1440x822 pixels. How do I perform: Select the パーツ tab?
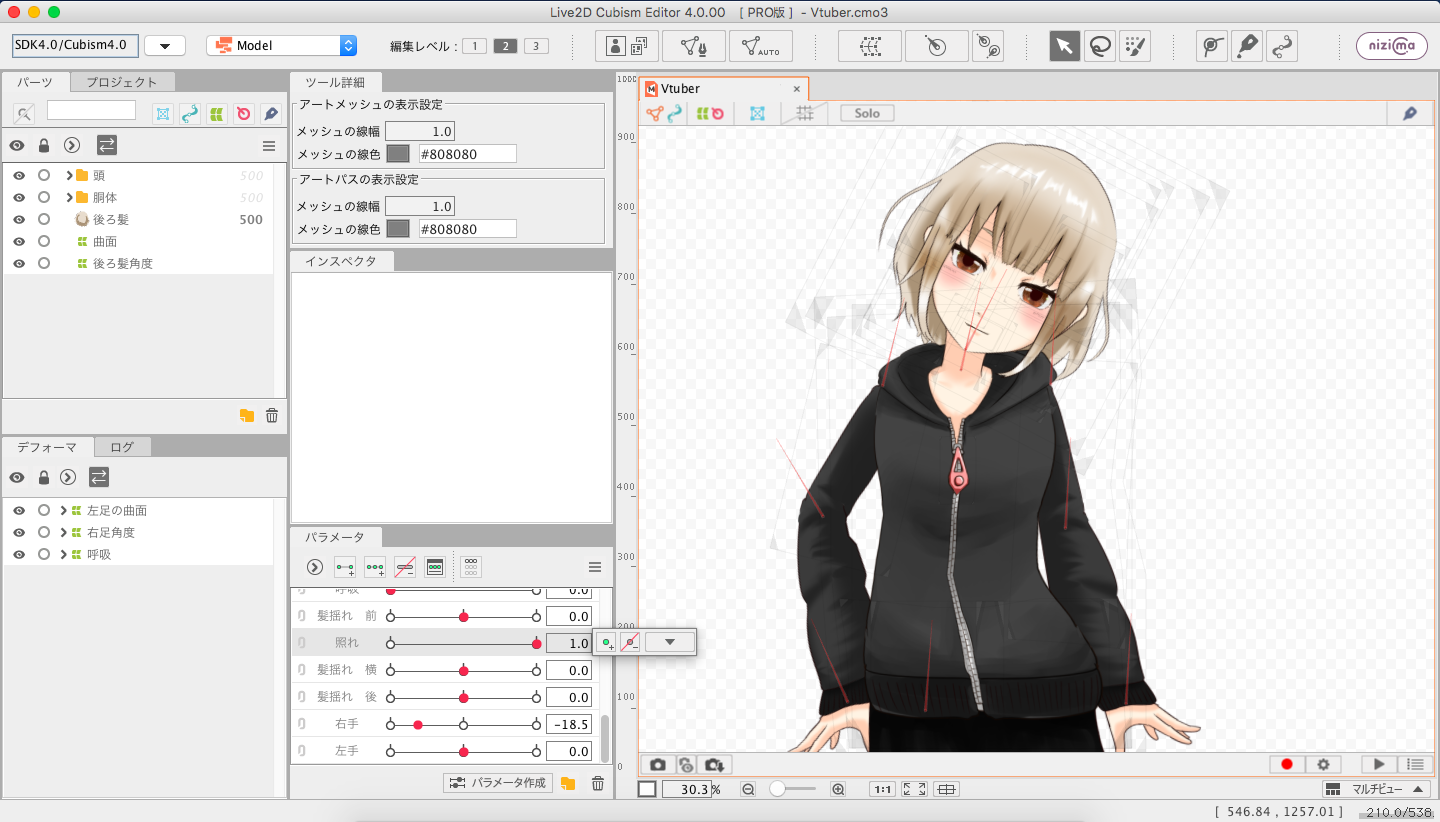point(35,82)
